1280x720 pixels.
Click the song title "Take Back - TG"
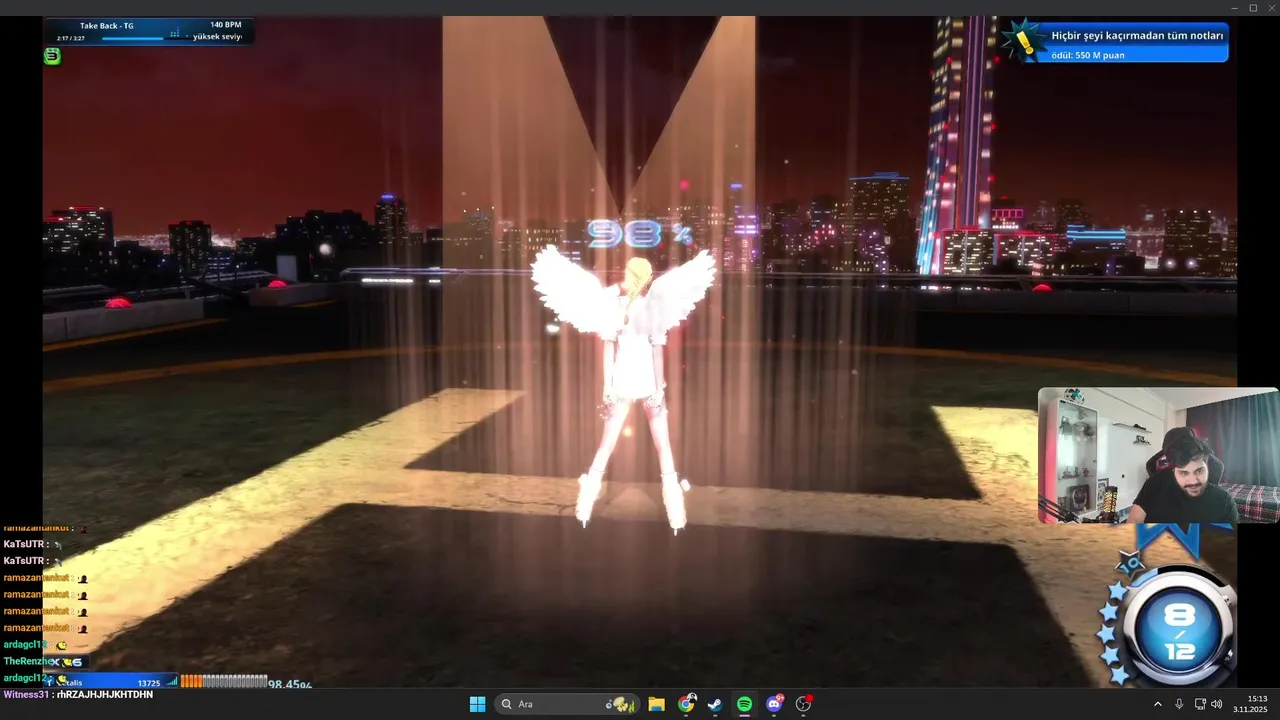pos(107,25)
